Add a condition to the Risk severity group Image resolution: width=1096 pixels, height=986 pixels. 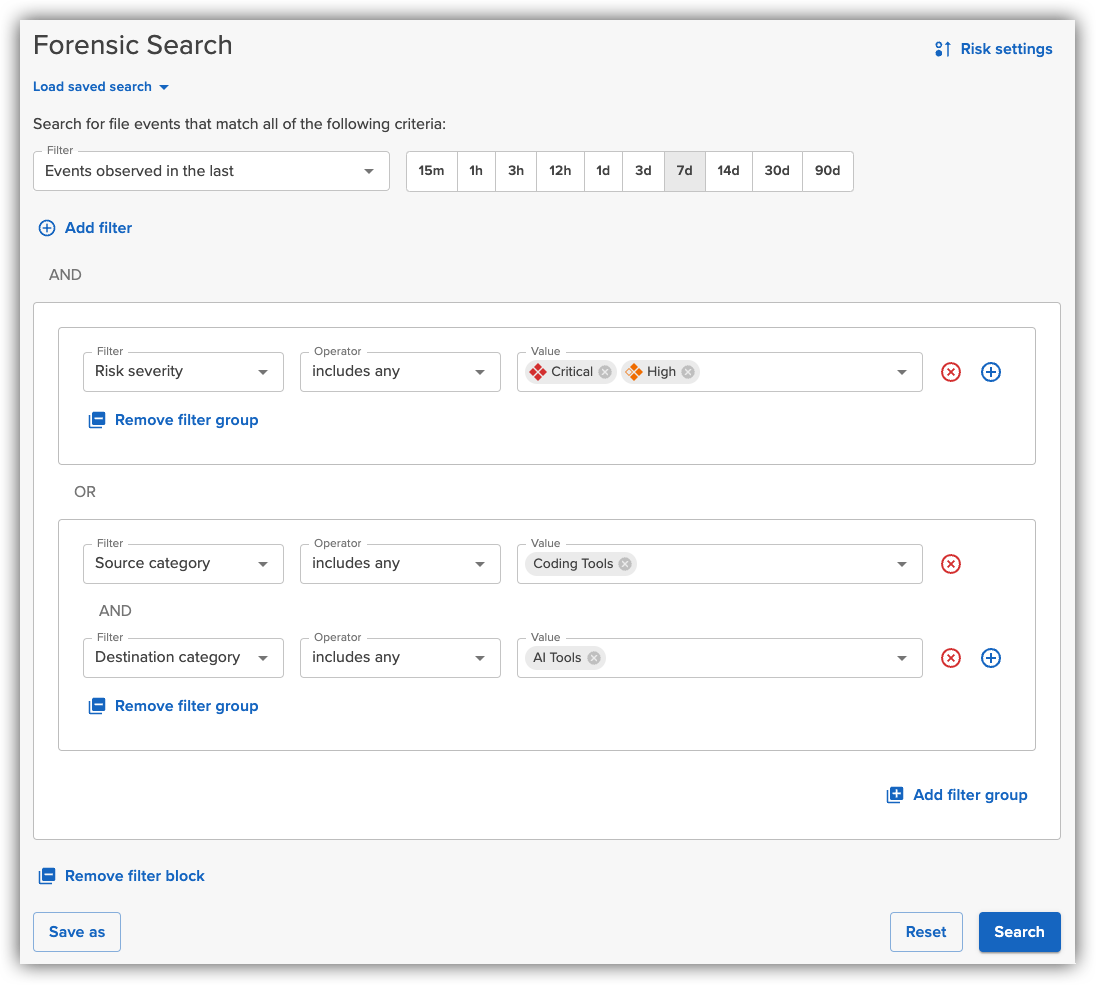(x=990, y=371)
